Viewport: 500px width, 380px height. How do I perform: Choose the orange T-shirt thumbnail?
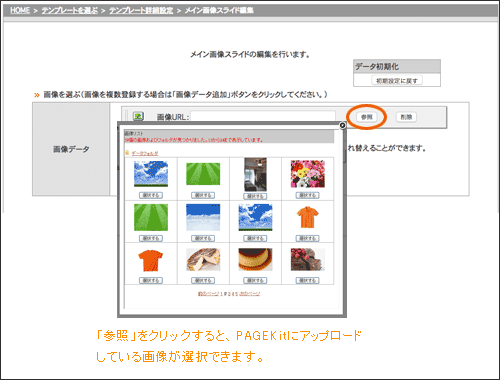click(151, 260)
